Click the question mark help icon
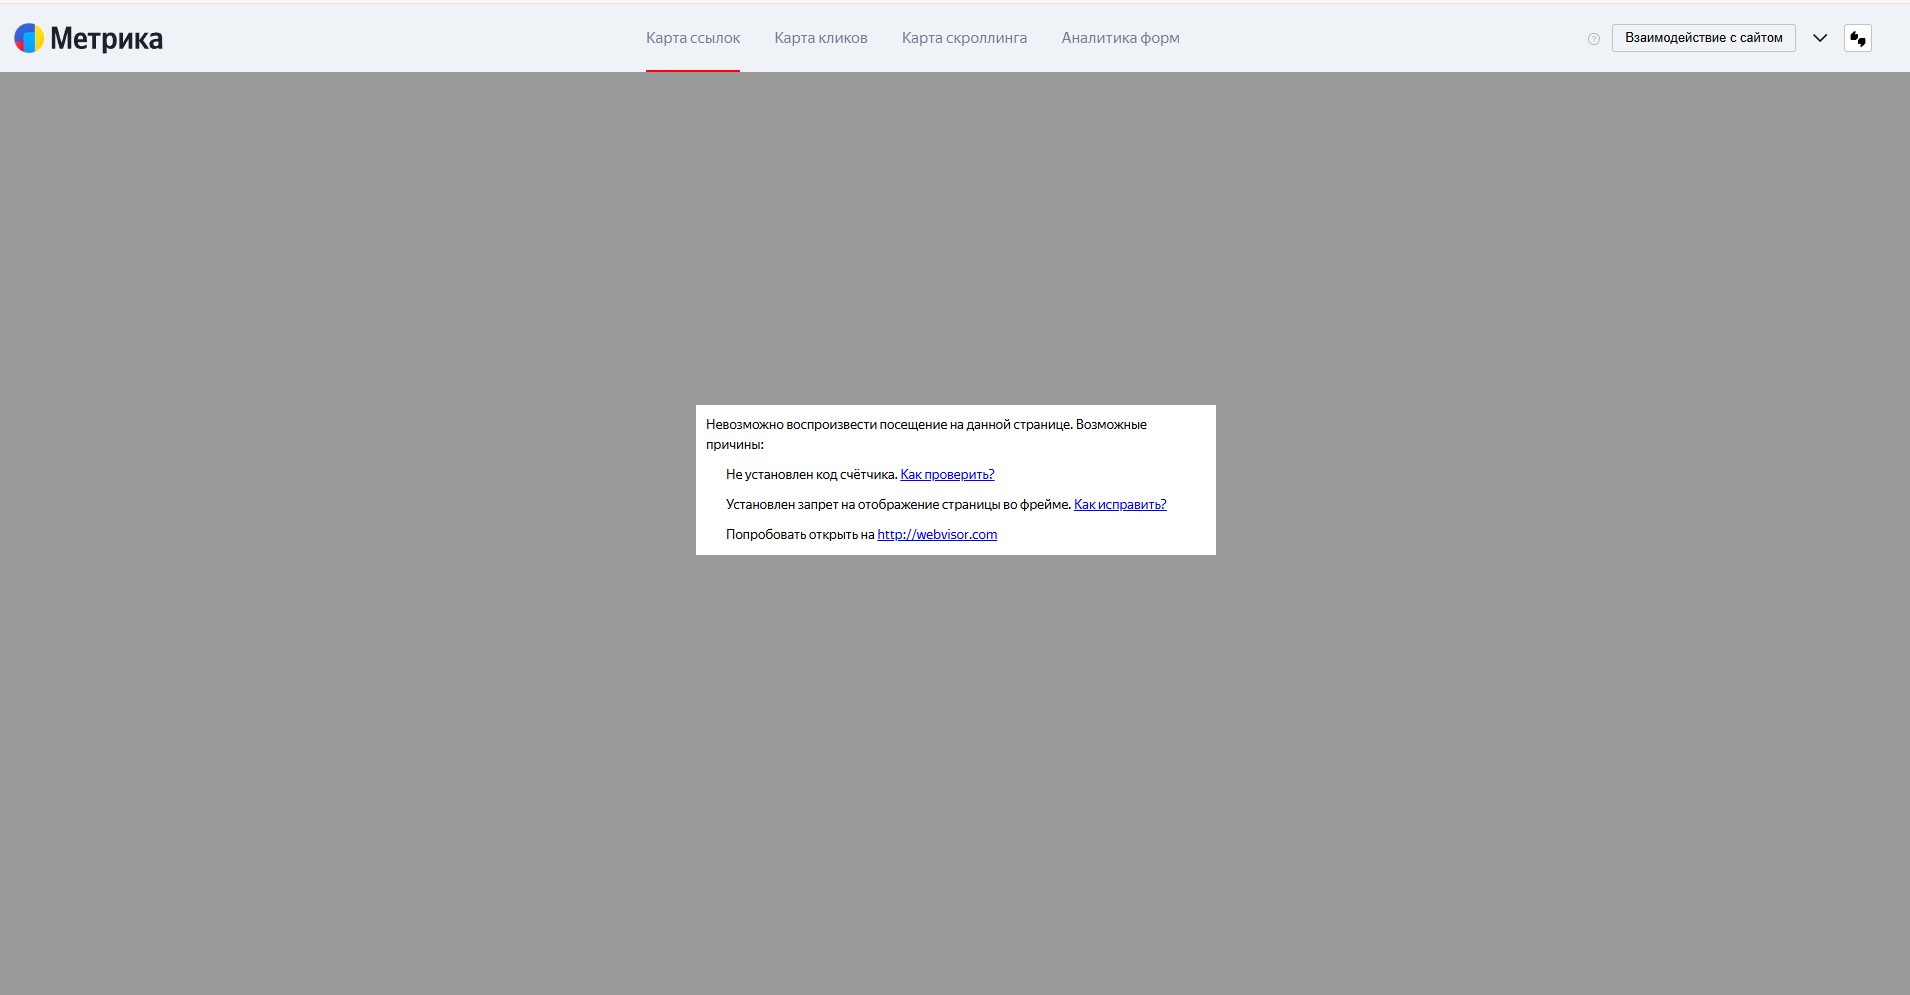Screen dimensions: 1910x995 tap(1593, 39)
